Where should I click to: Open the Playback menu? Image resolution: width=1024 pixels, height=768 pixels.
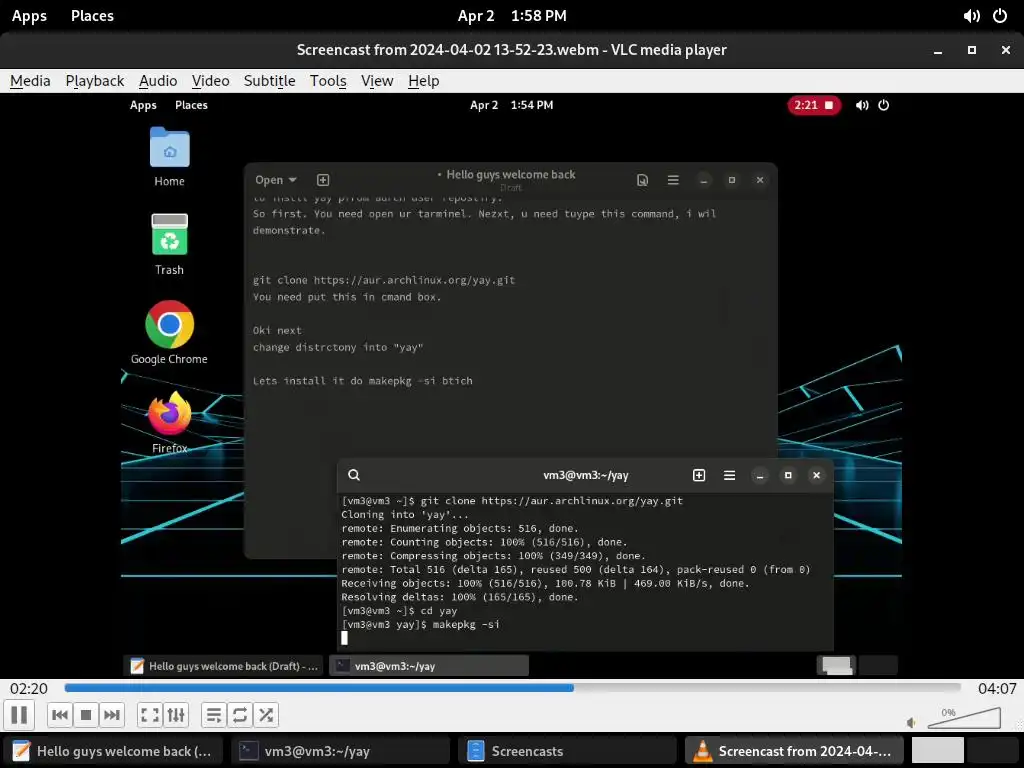95,81
